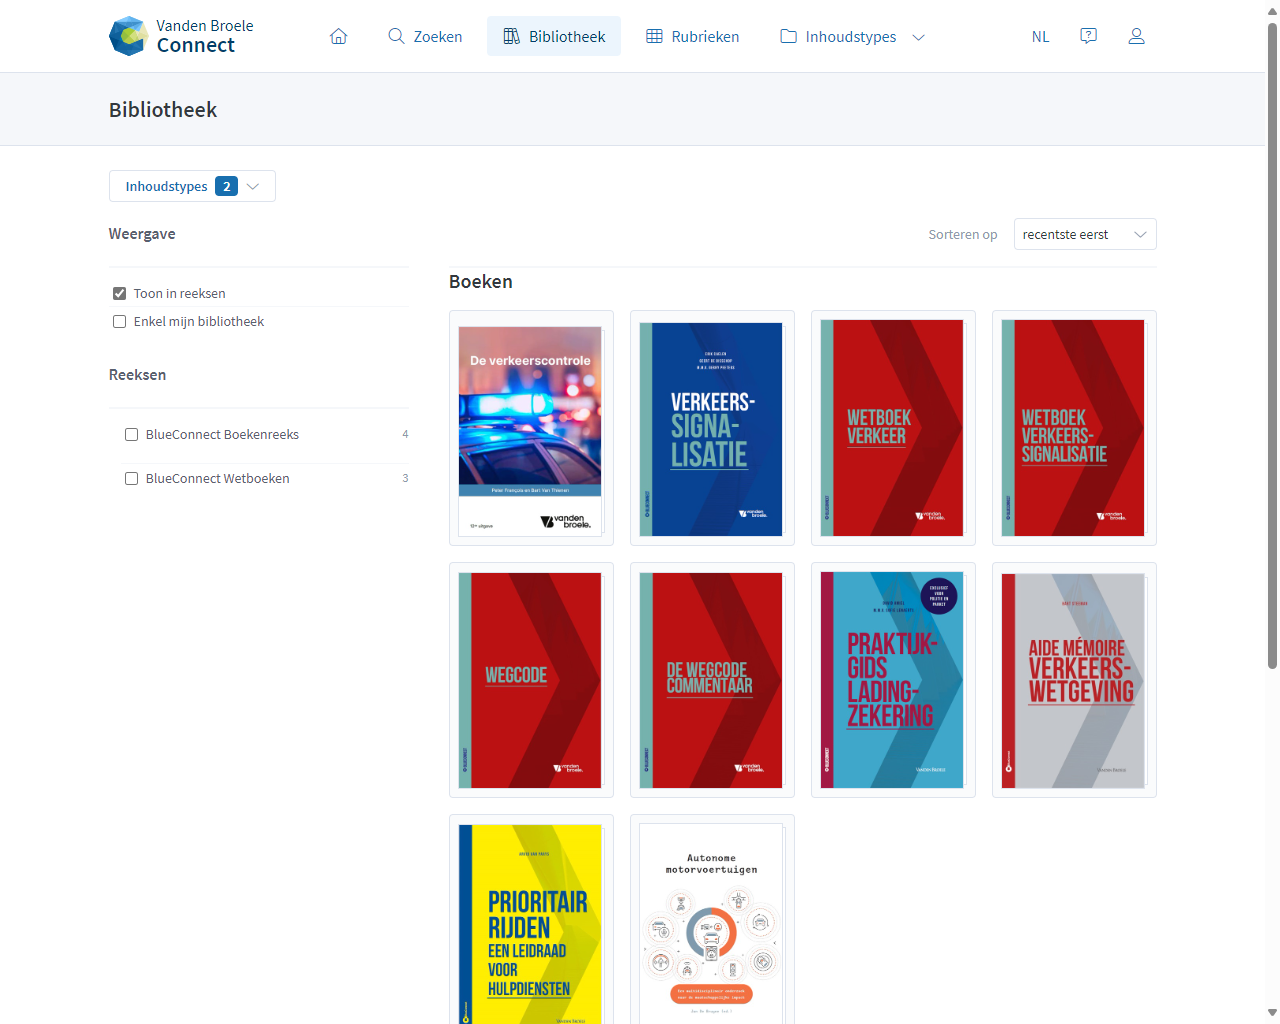The image size is (1280, 1024).
Task: Click the scrollbar down arrow
Action: click(x=1272, y=1014)
